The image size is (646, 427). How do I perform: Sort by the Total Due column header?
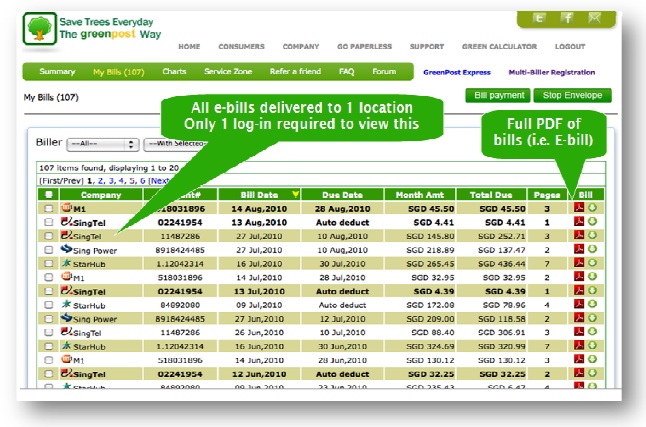click(x=491, y=195)
